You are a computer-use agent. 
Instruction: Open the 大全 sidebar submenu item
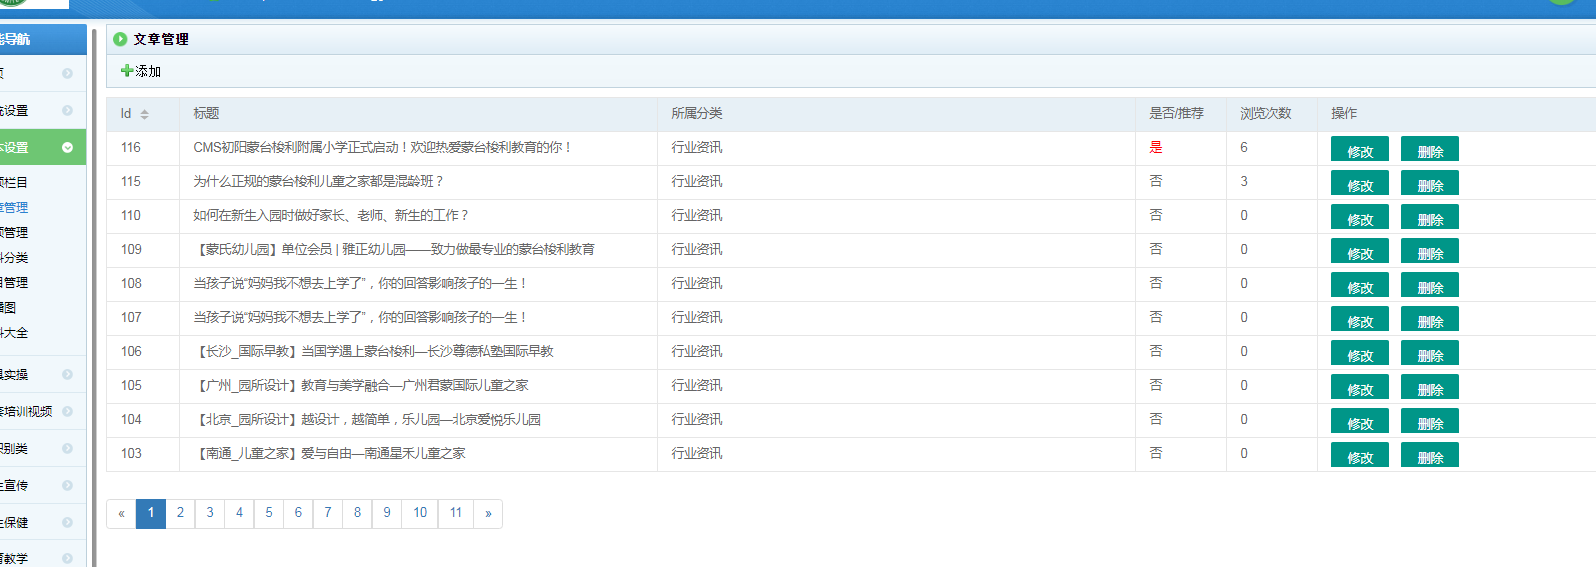point(14,332)
